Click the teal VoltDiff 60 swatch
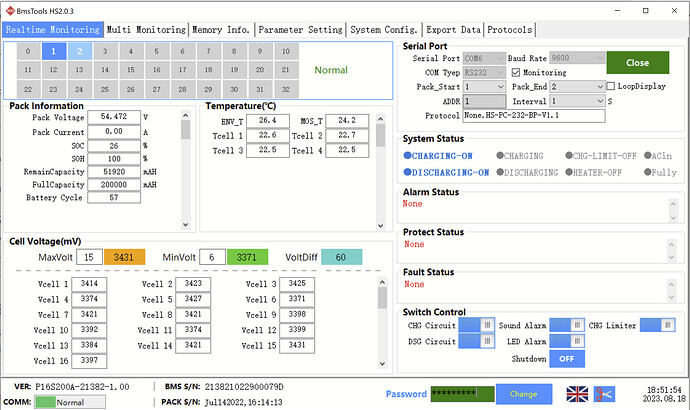Image resolution: width=690 pixels, height=410 pixels. (341, 257)
